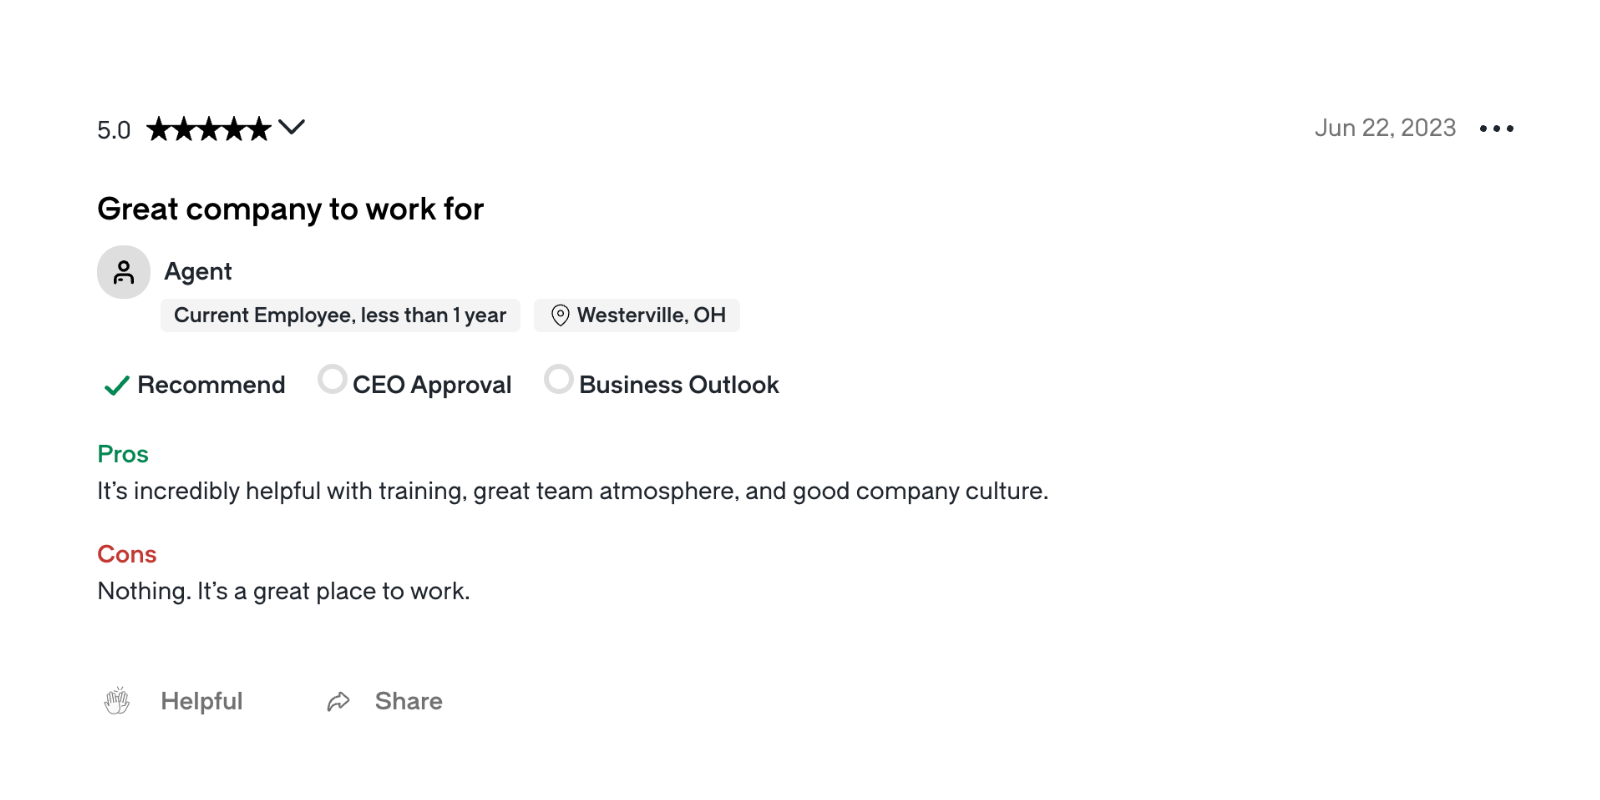Click the red Cons heading

pyautogui.click(x=127, y=554)
